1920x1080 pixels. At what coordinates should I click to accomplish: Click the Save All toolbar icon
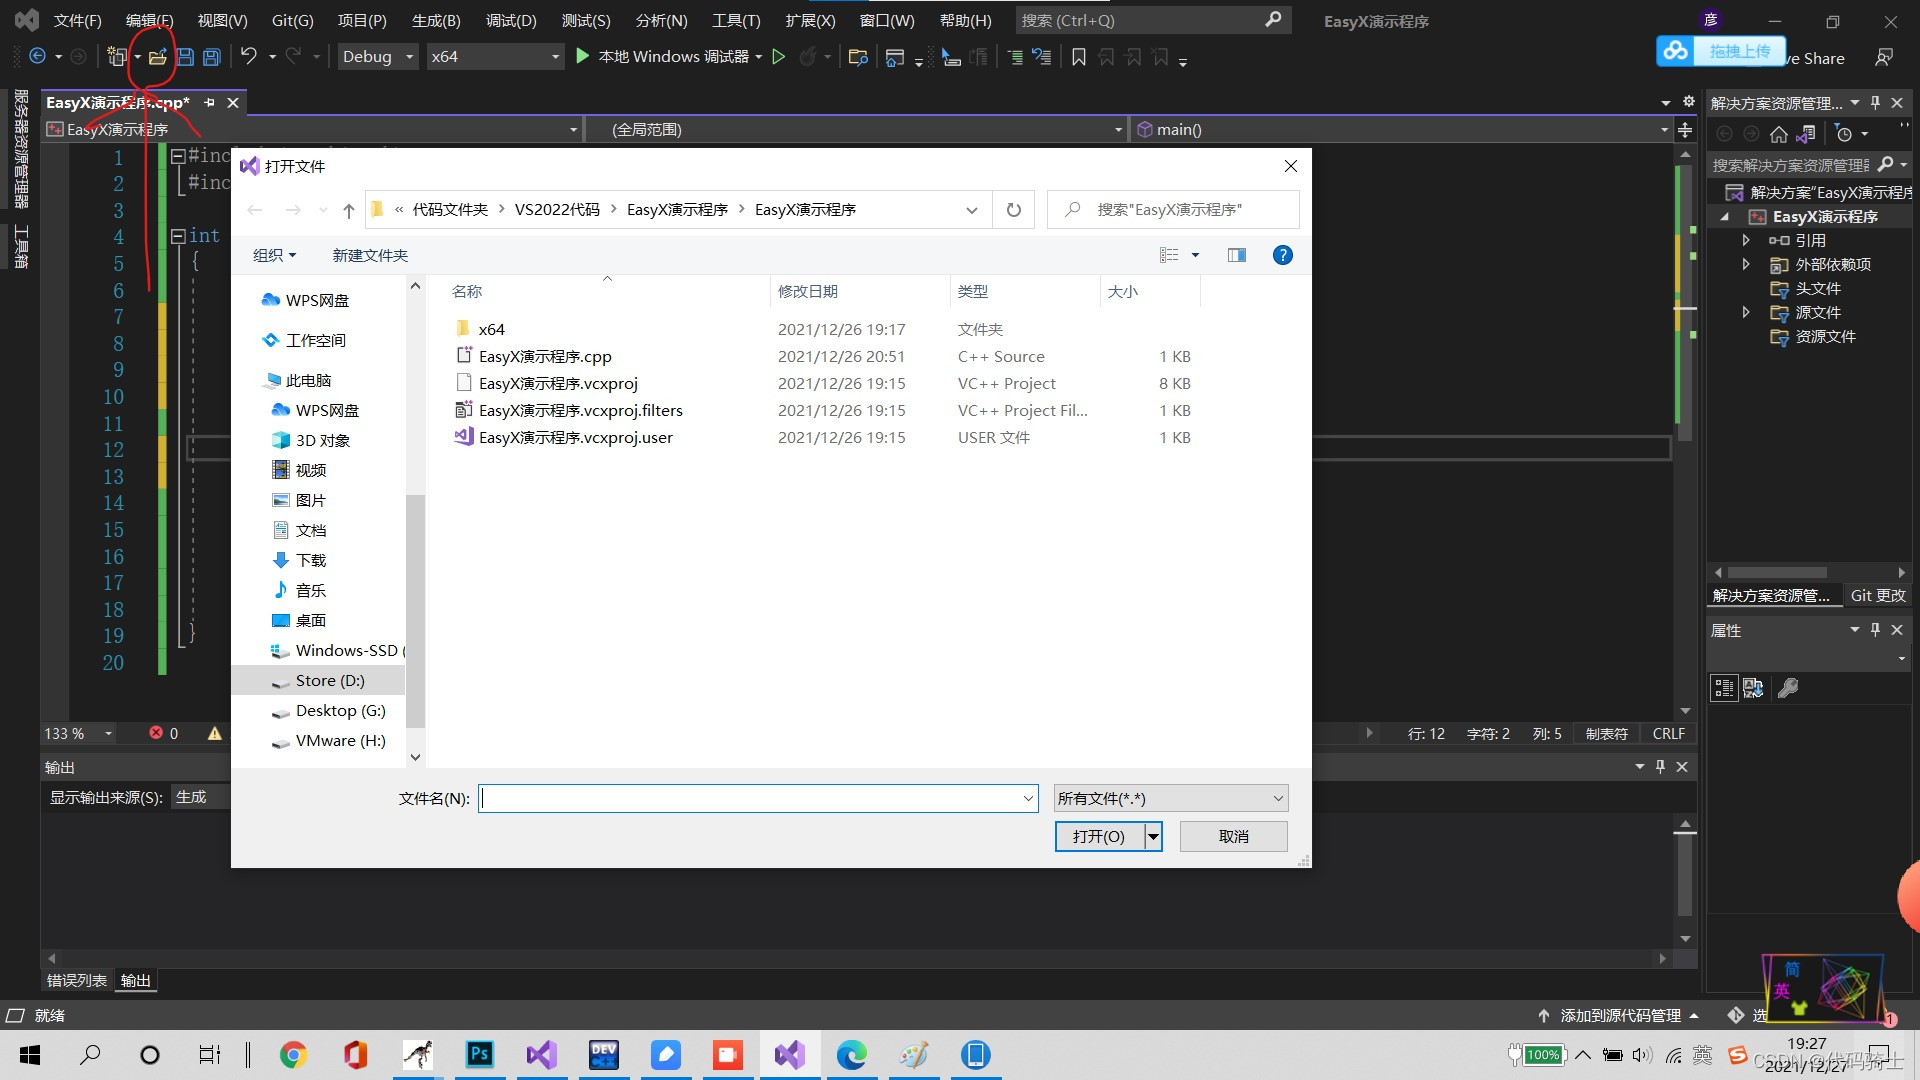coord(211,57)
